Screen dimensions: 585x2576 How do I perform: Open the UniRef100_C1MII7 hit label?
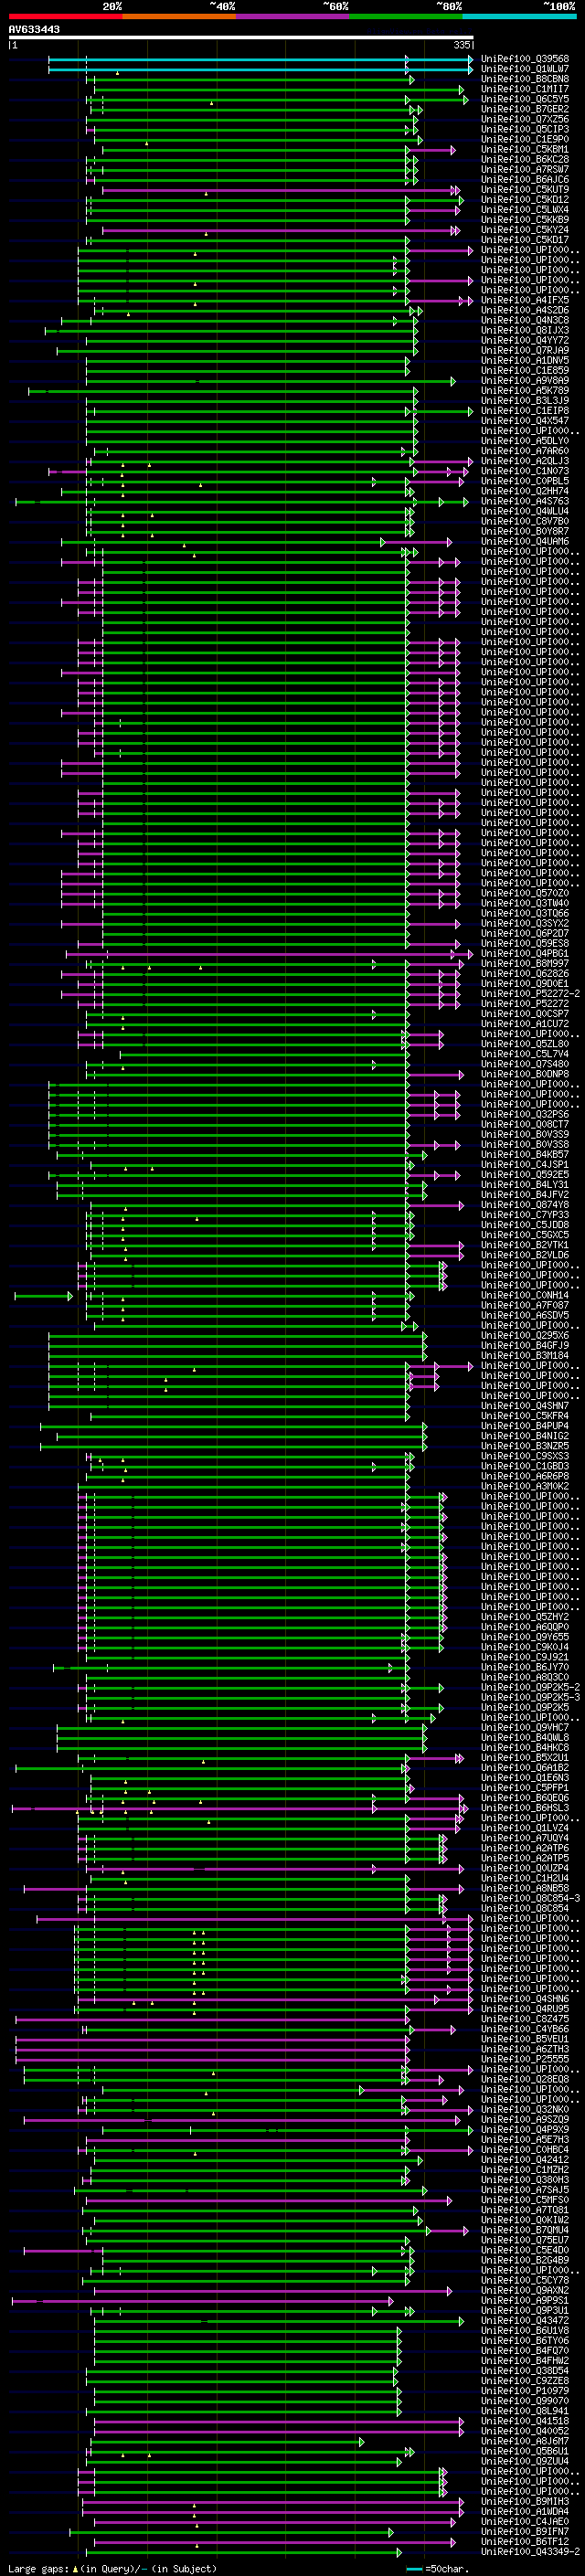click(x=525, y=89)
